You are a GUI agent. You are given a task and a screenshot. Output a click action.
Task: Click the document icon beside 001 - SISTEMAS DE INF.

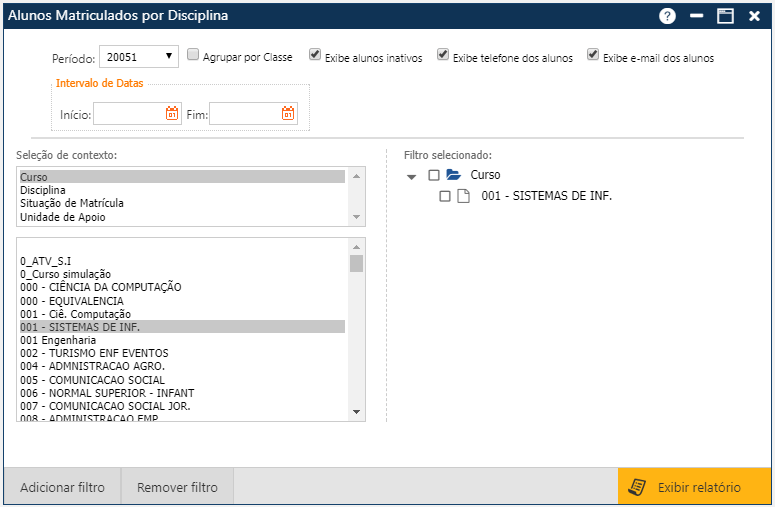pos(463,196)
